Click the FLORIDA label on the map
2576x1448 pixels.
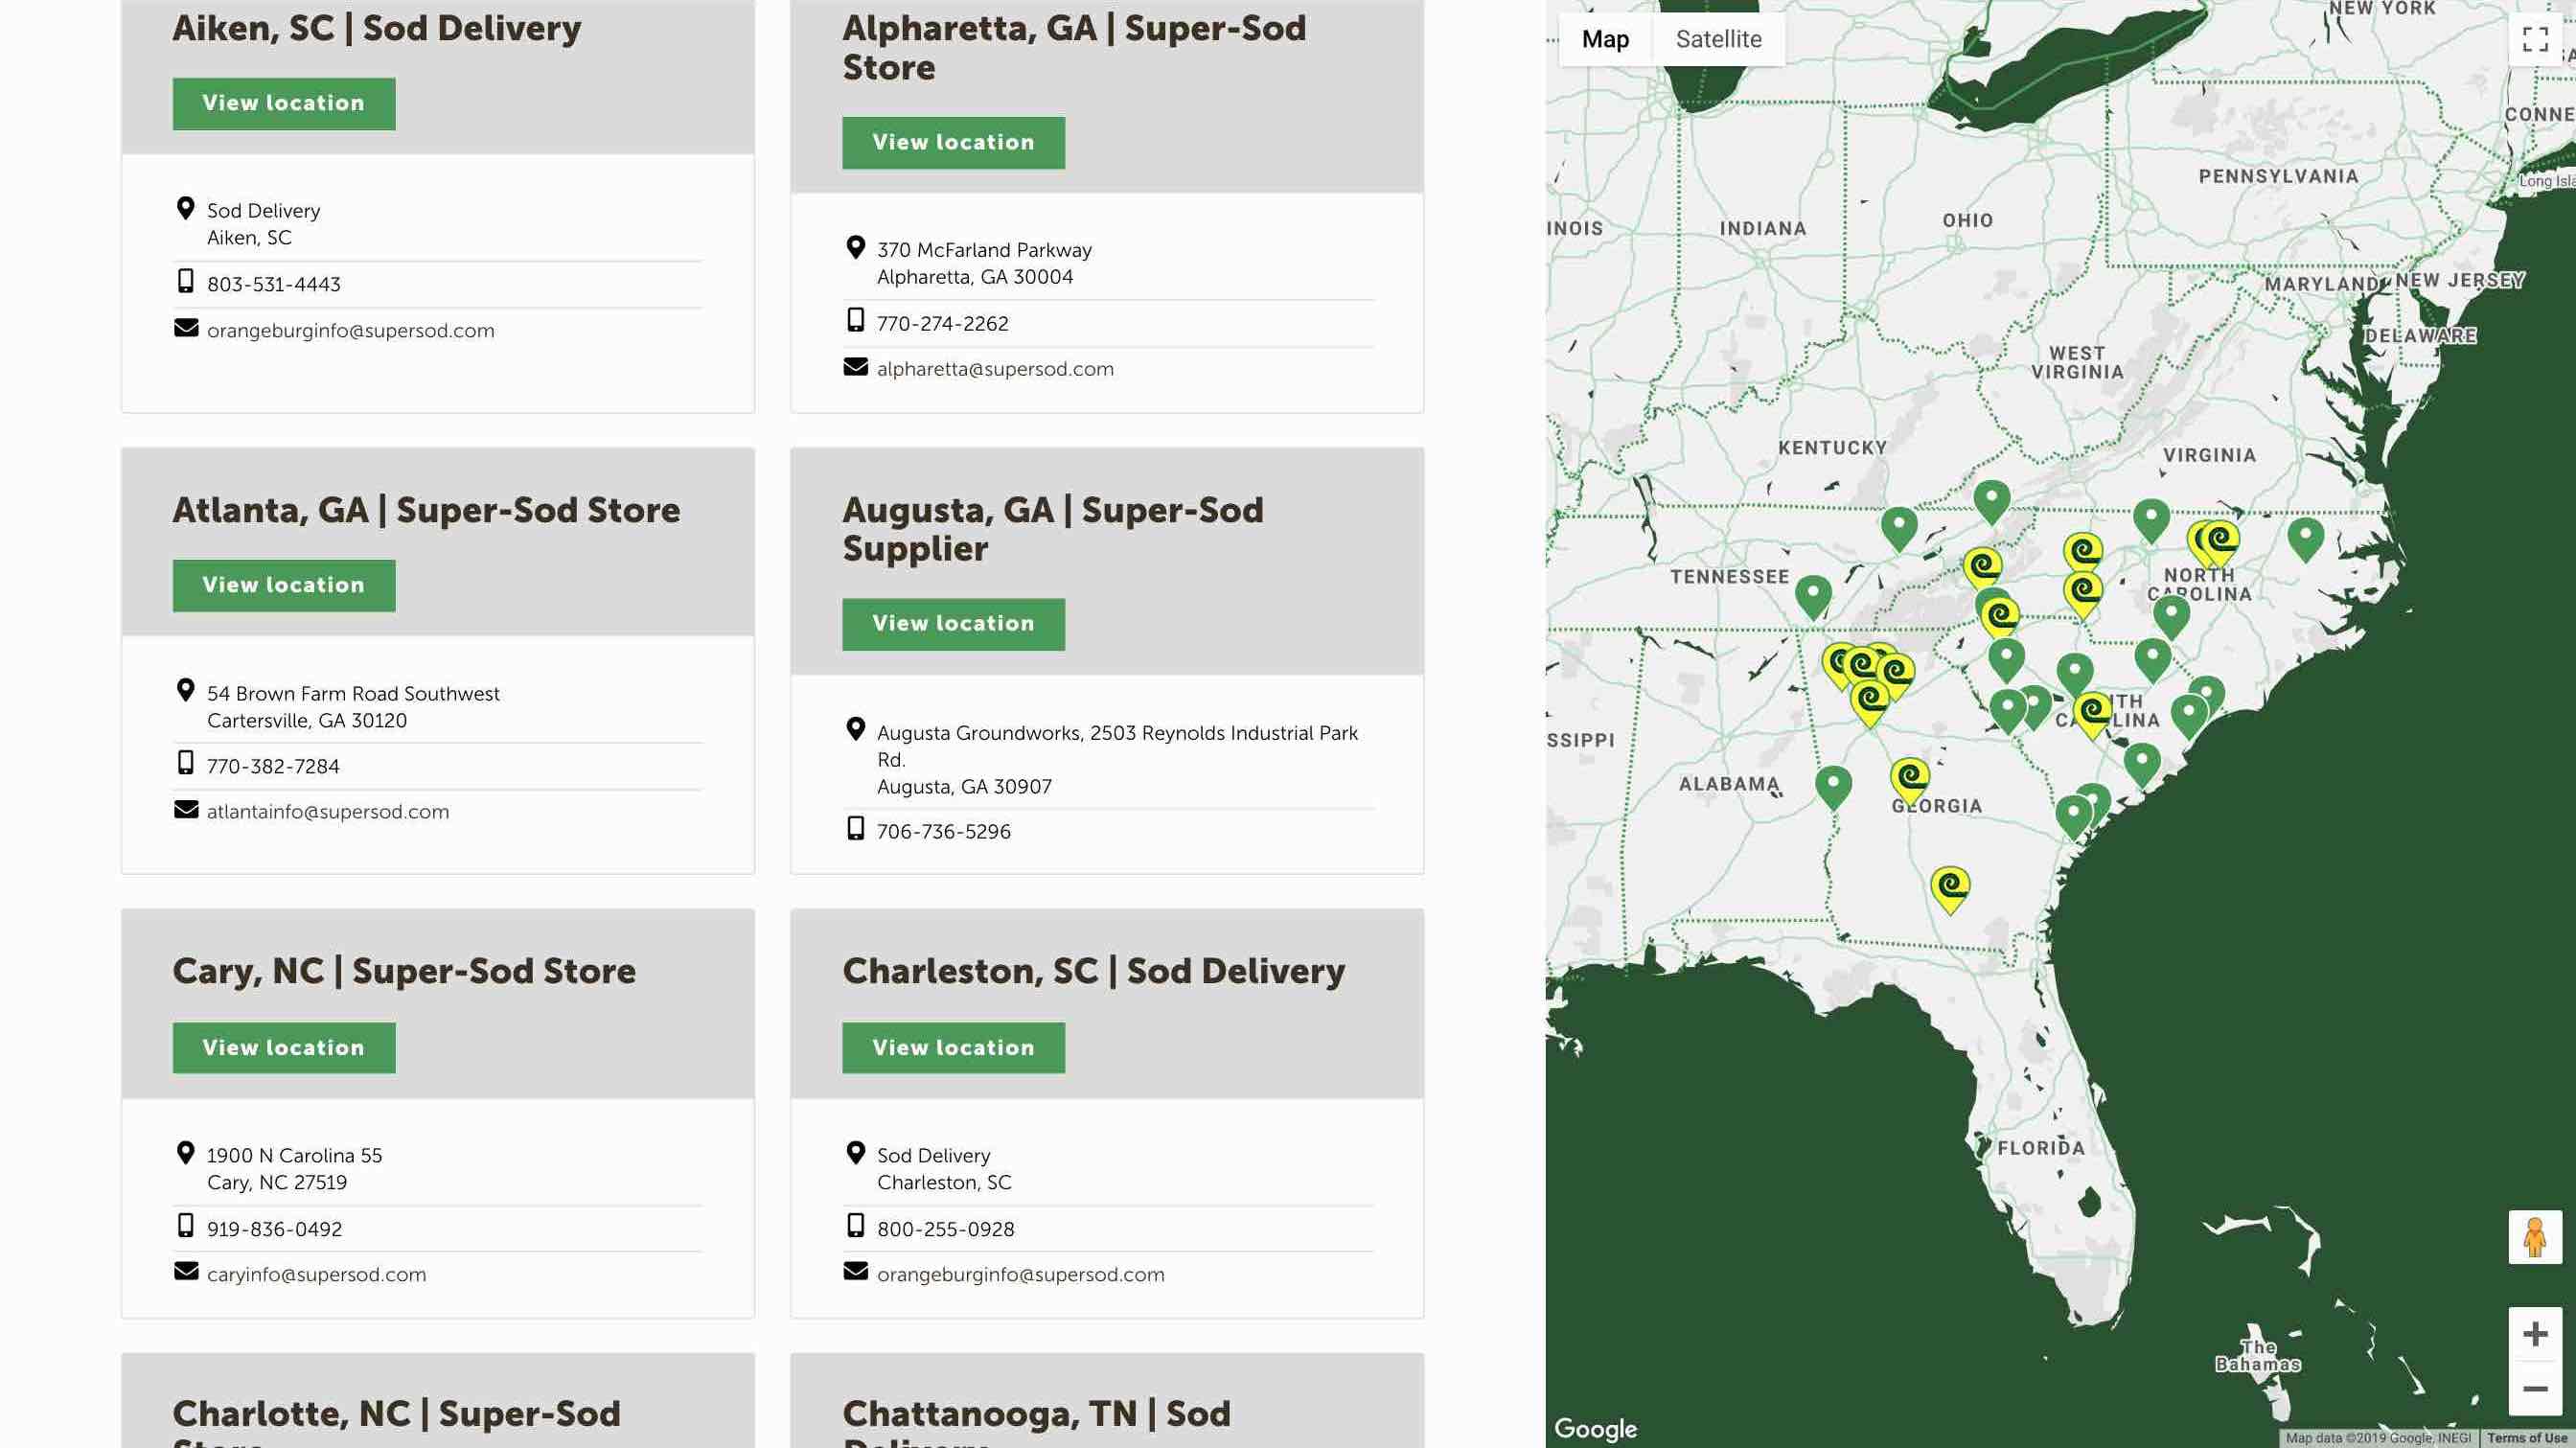pos(2040,1148)
